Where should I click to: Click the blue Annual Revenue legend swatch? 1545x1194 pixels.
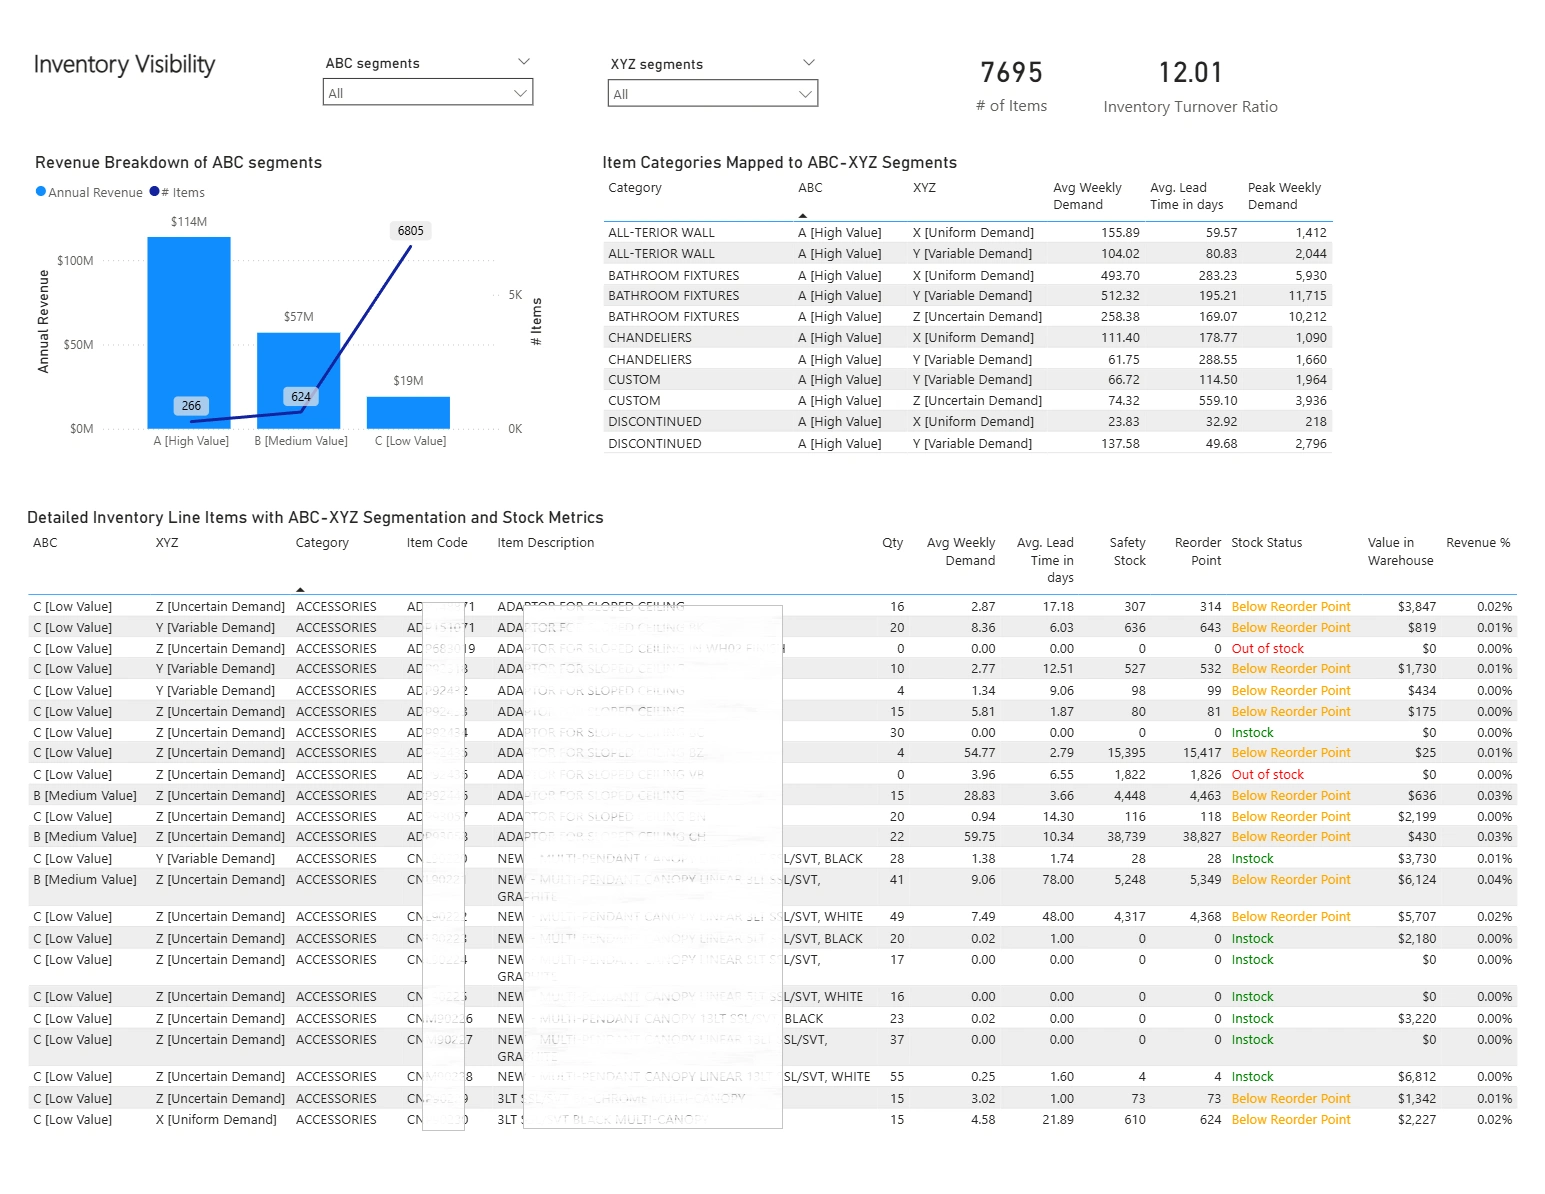(40, 191)
